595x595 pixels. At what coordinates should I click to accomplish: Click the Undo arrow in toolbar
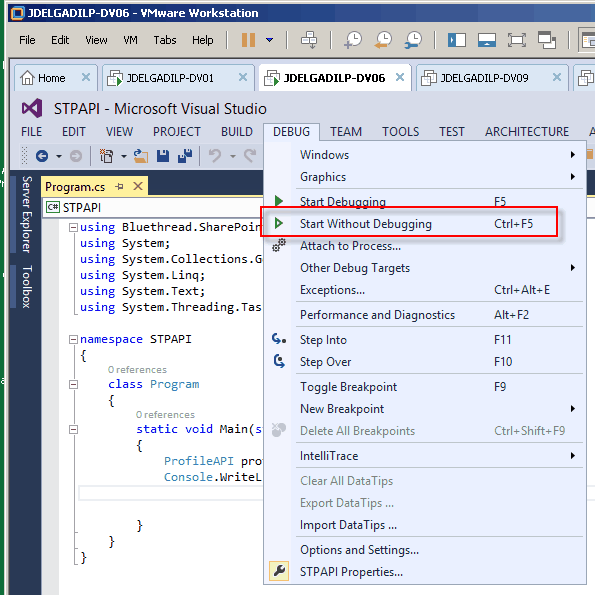(215, 156)
